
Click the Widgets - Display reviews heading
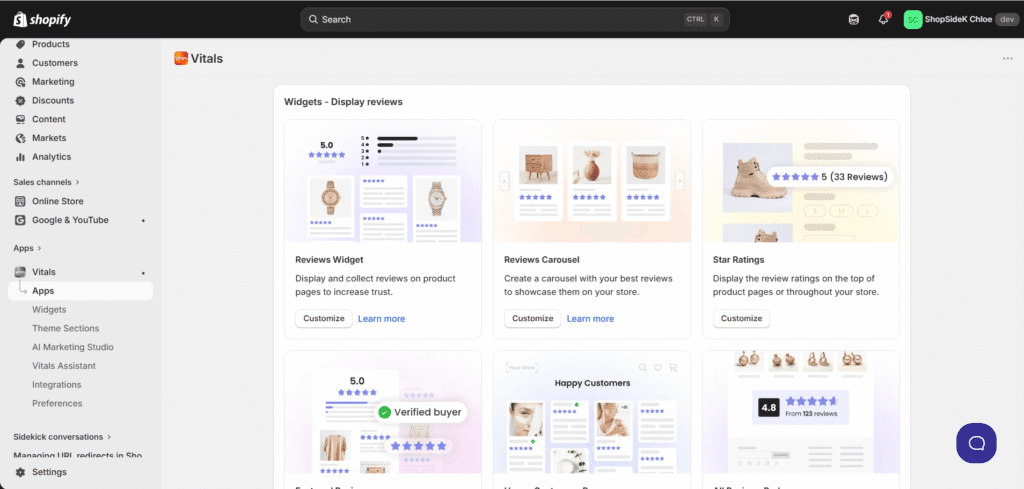point(344,102)
